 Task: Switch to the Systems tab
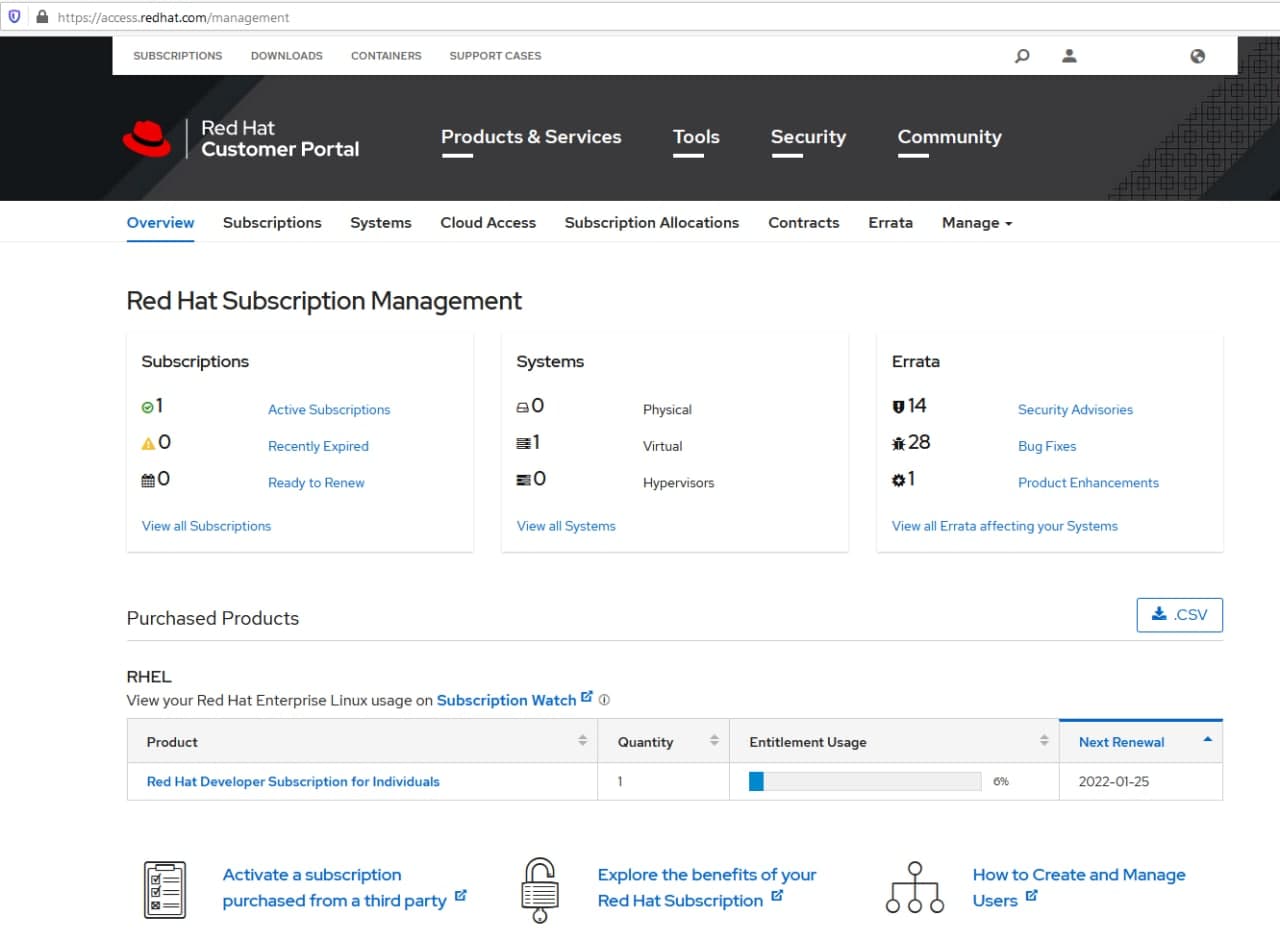[381, 223]
